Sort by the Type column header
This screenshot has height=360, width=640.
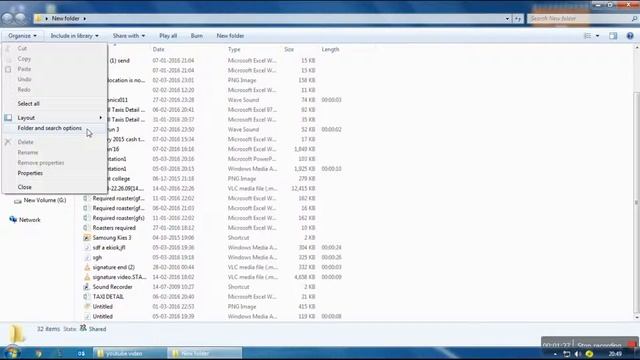coord(234,49)
